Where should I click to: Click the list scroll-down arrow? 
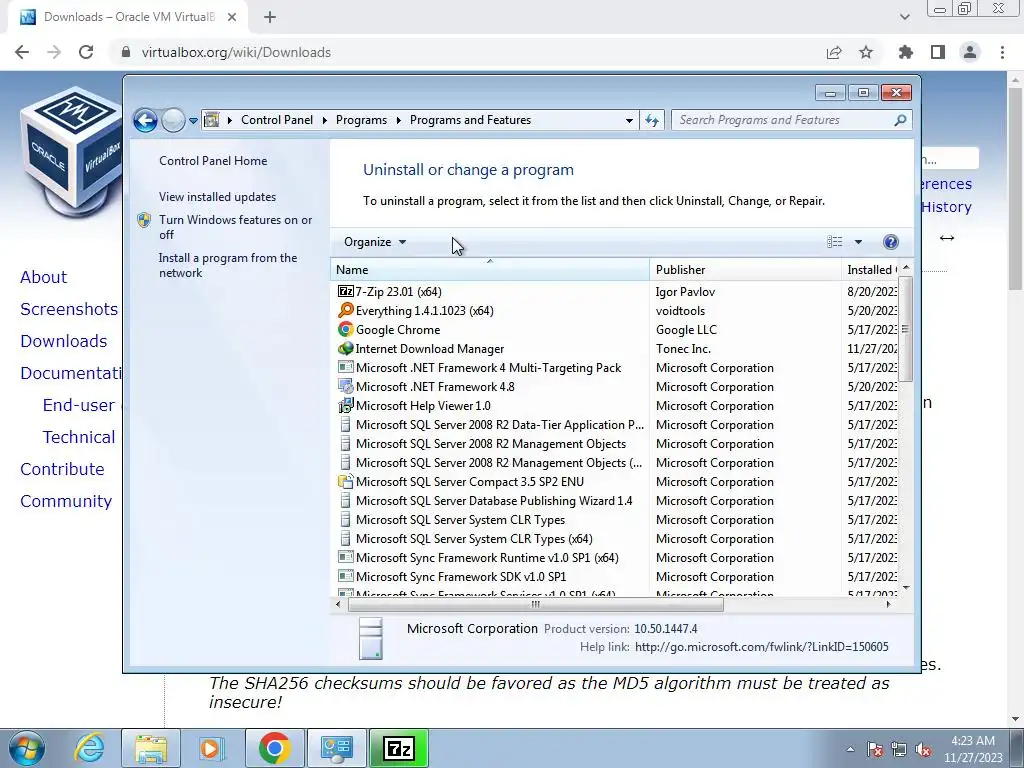coord(906,588)
